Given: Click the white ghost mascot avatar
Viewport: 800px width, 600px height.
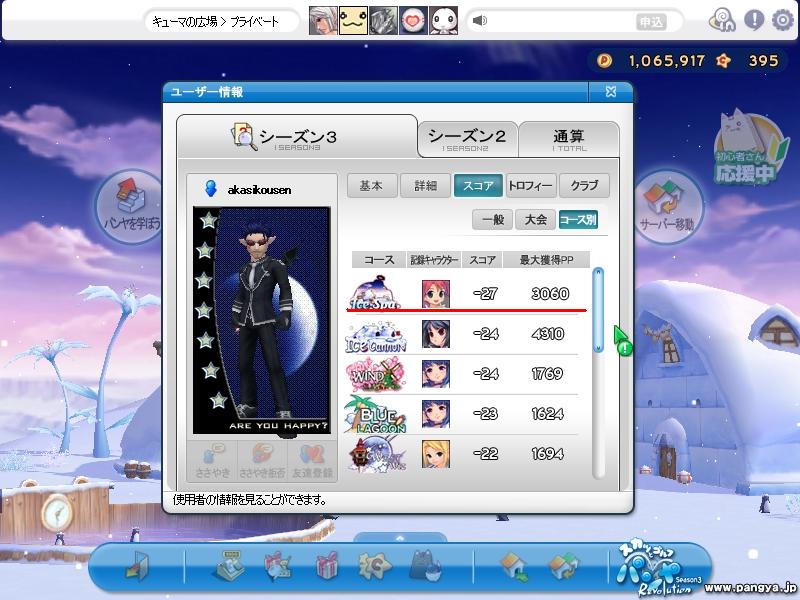Looking at the screenshot, I should coord(443,21).
